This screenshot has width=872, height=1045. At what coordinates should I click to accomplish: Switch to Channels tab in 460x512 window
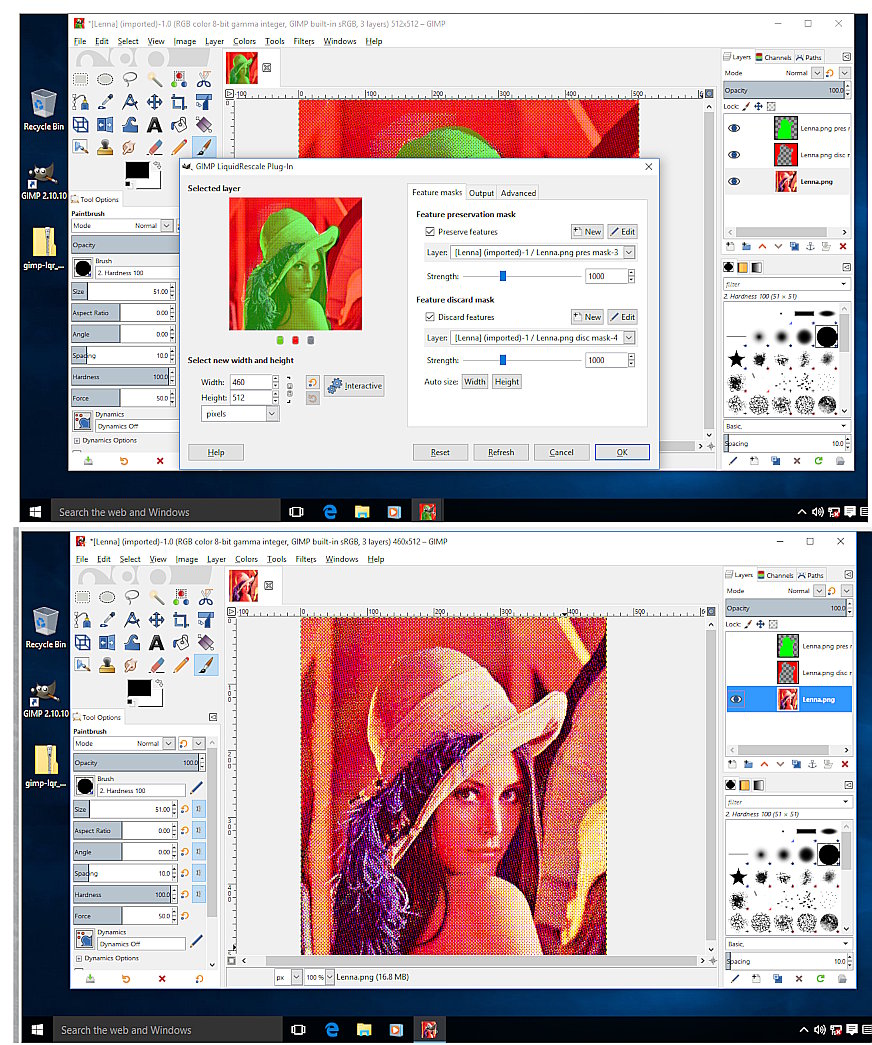[x=775, y=575]
